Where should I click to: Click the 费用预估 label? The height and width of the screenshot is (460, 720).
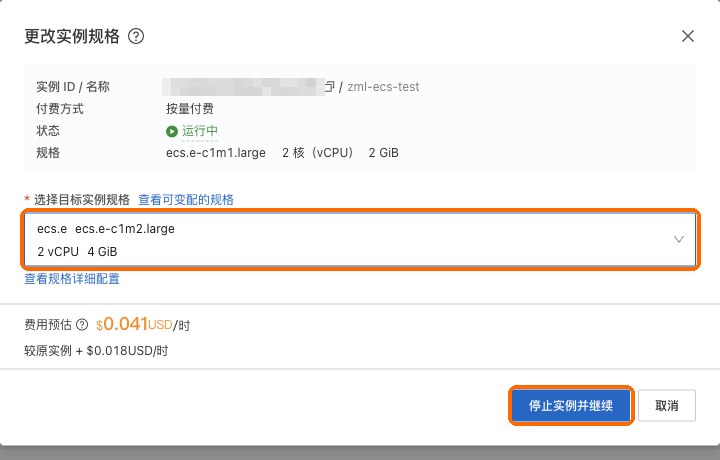48,325
